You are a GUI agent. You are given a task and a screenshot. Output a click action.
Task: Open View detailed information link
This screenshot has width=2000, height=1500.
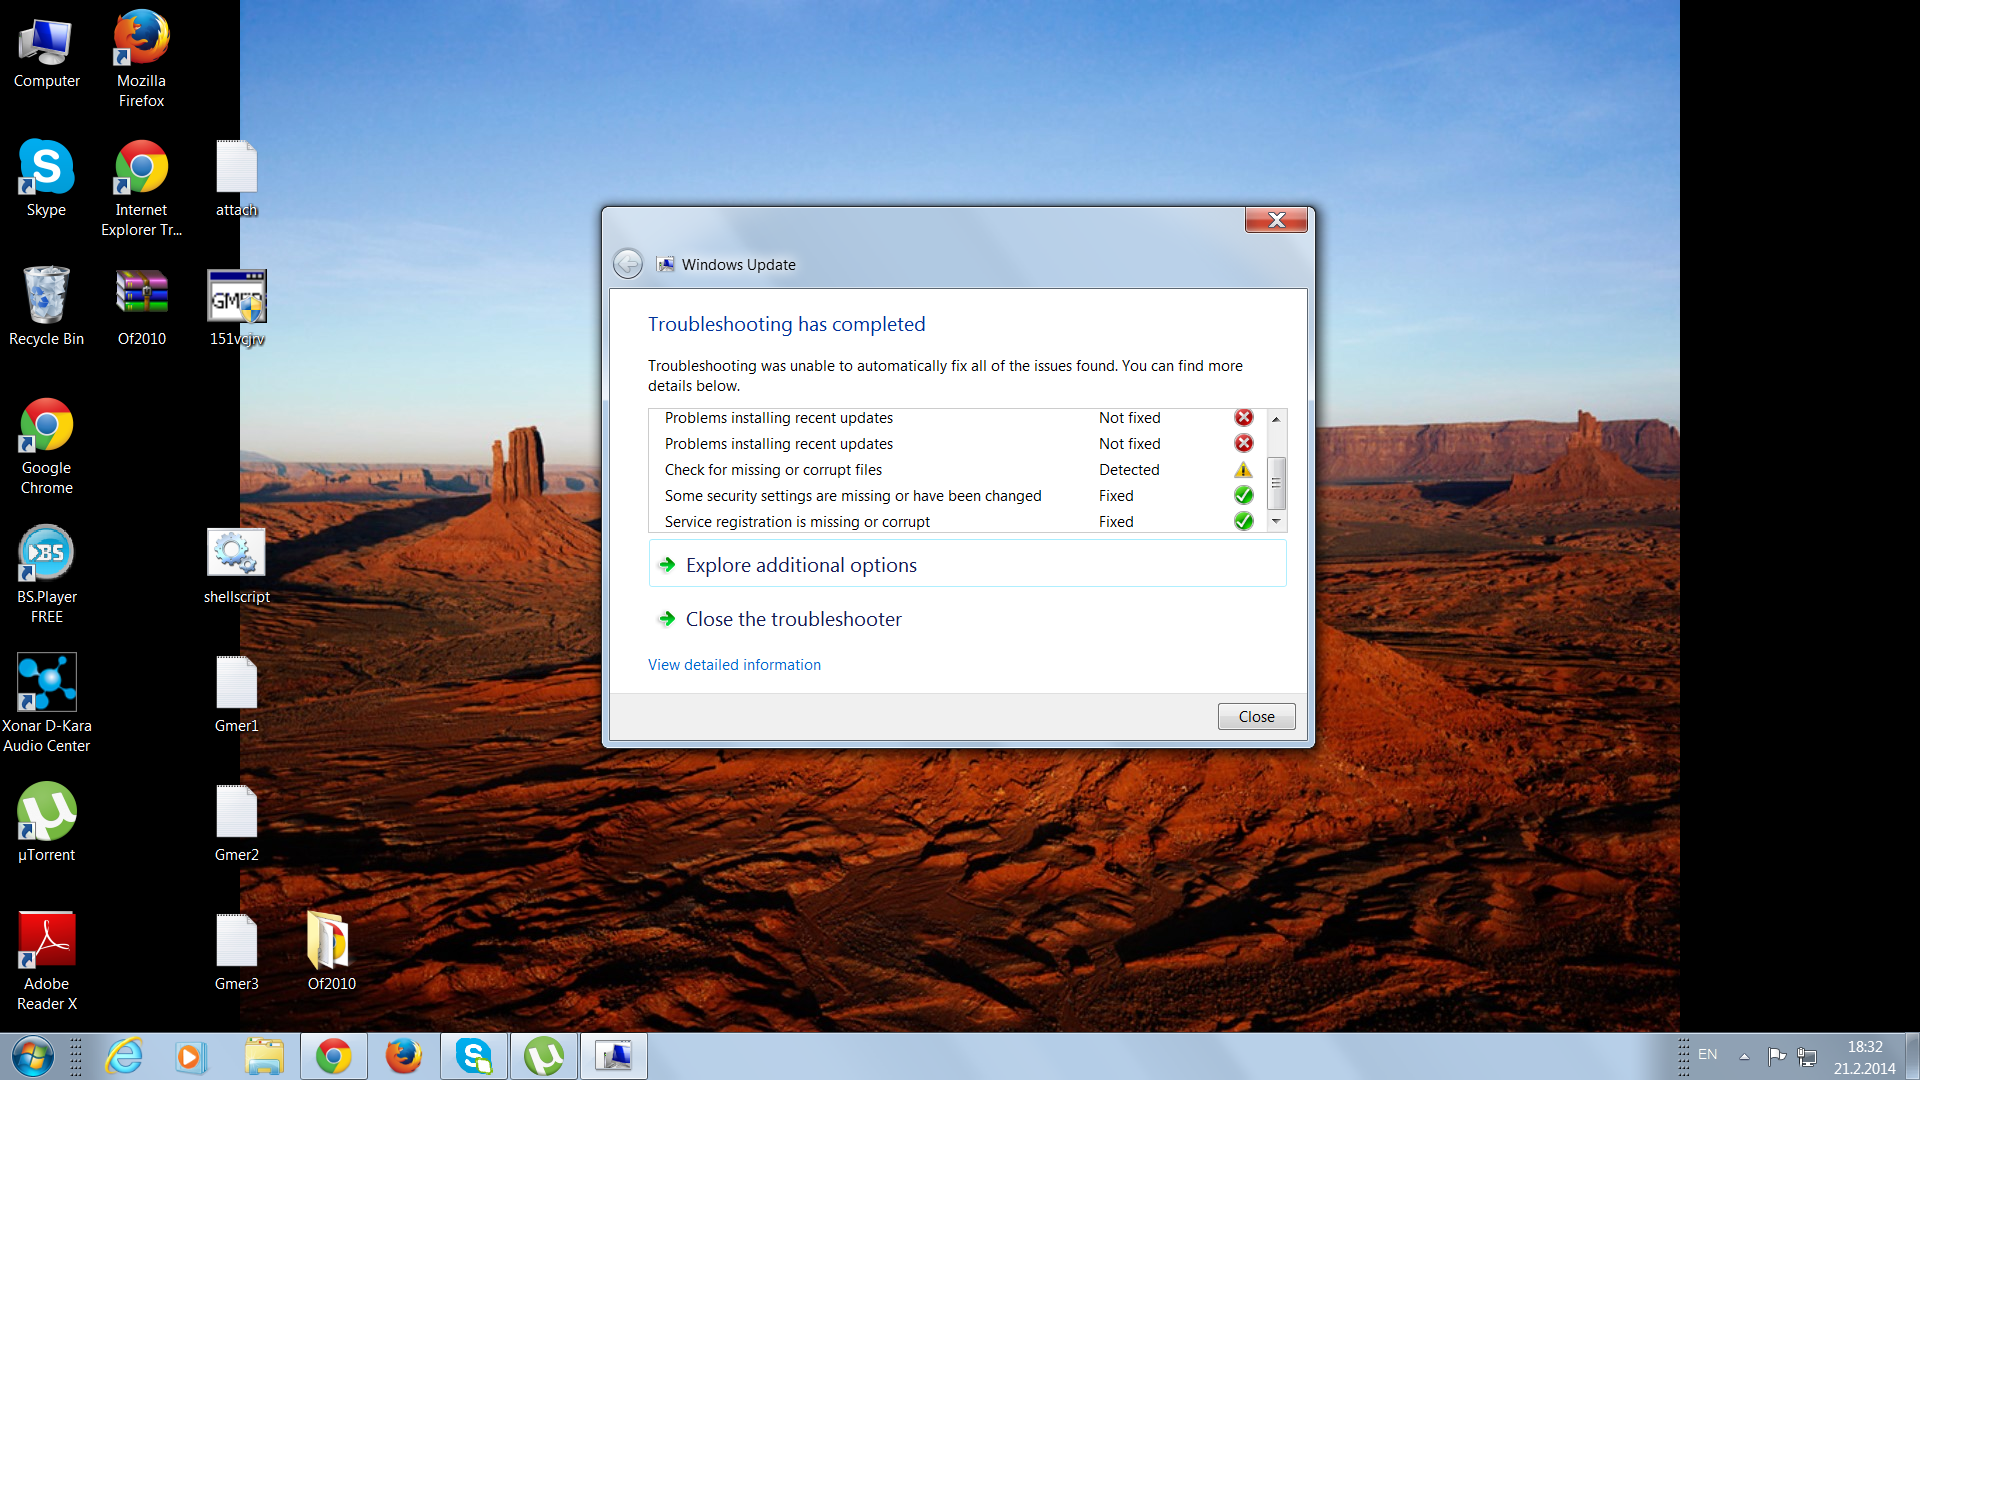click(734, 665)
